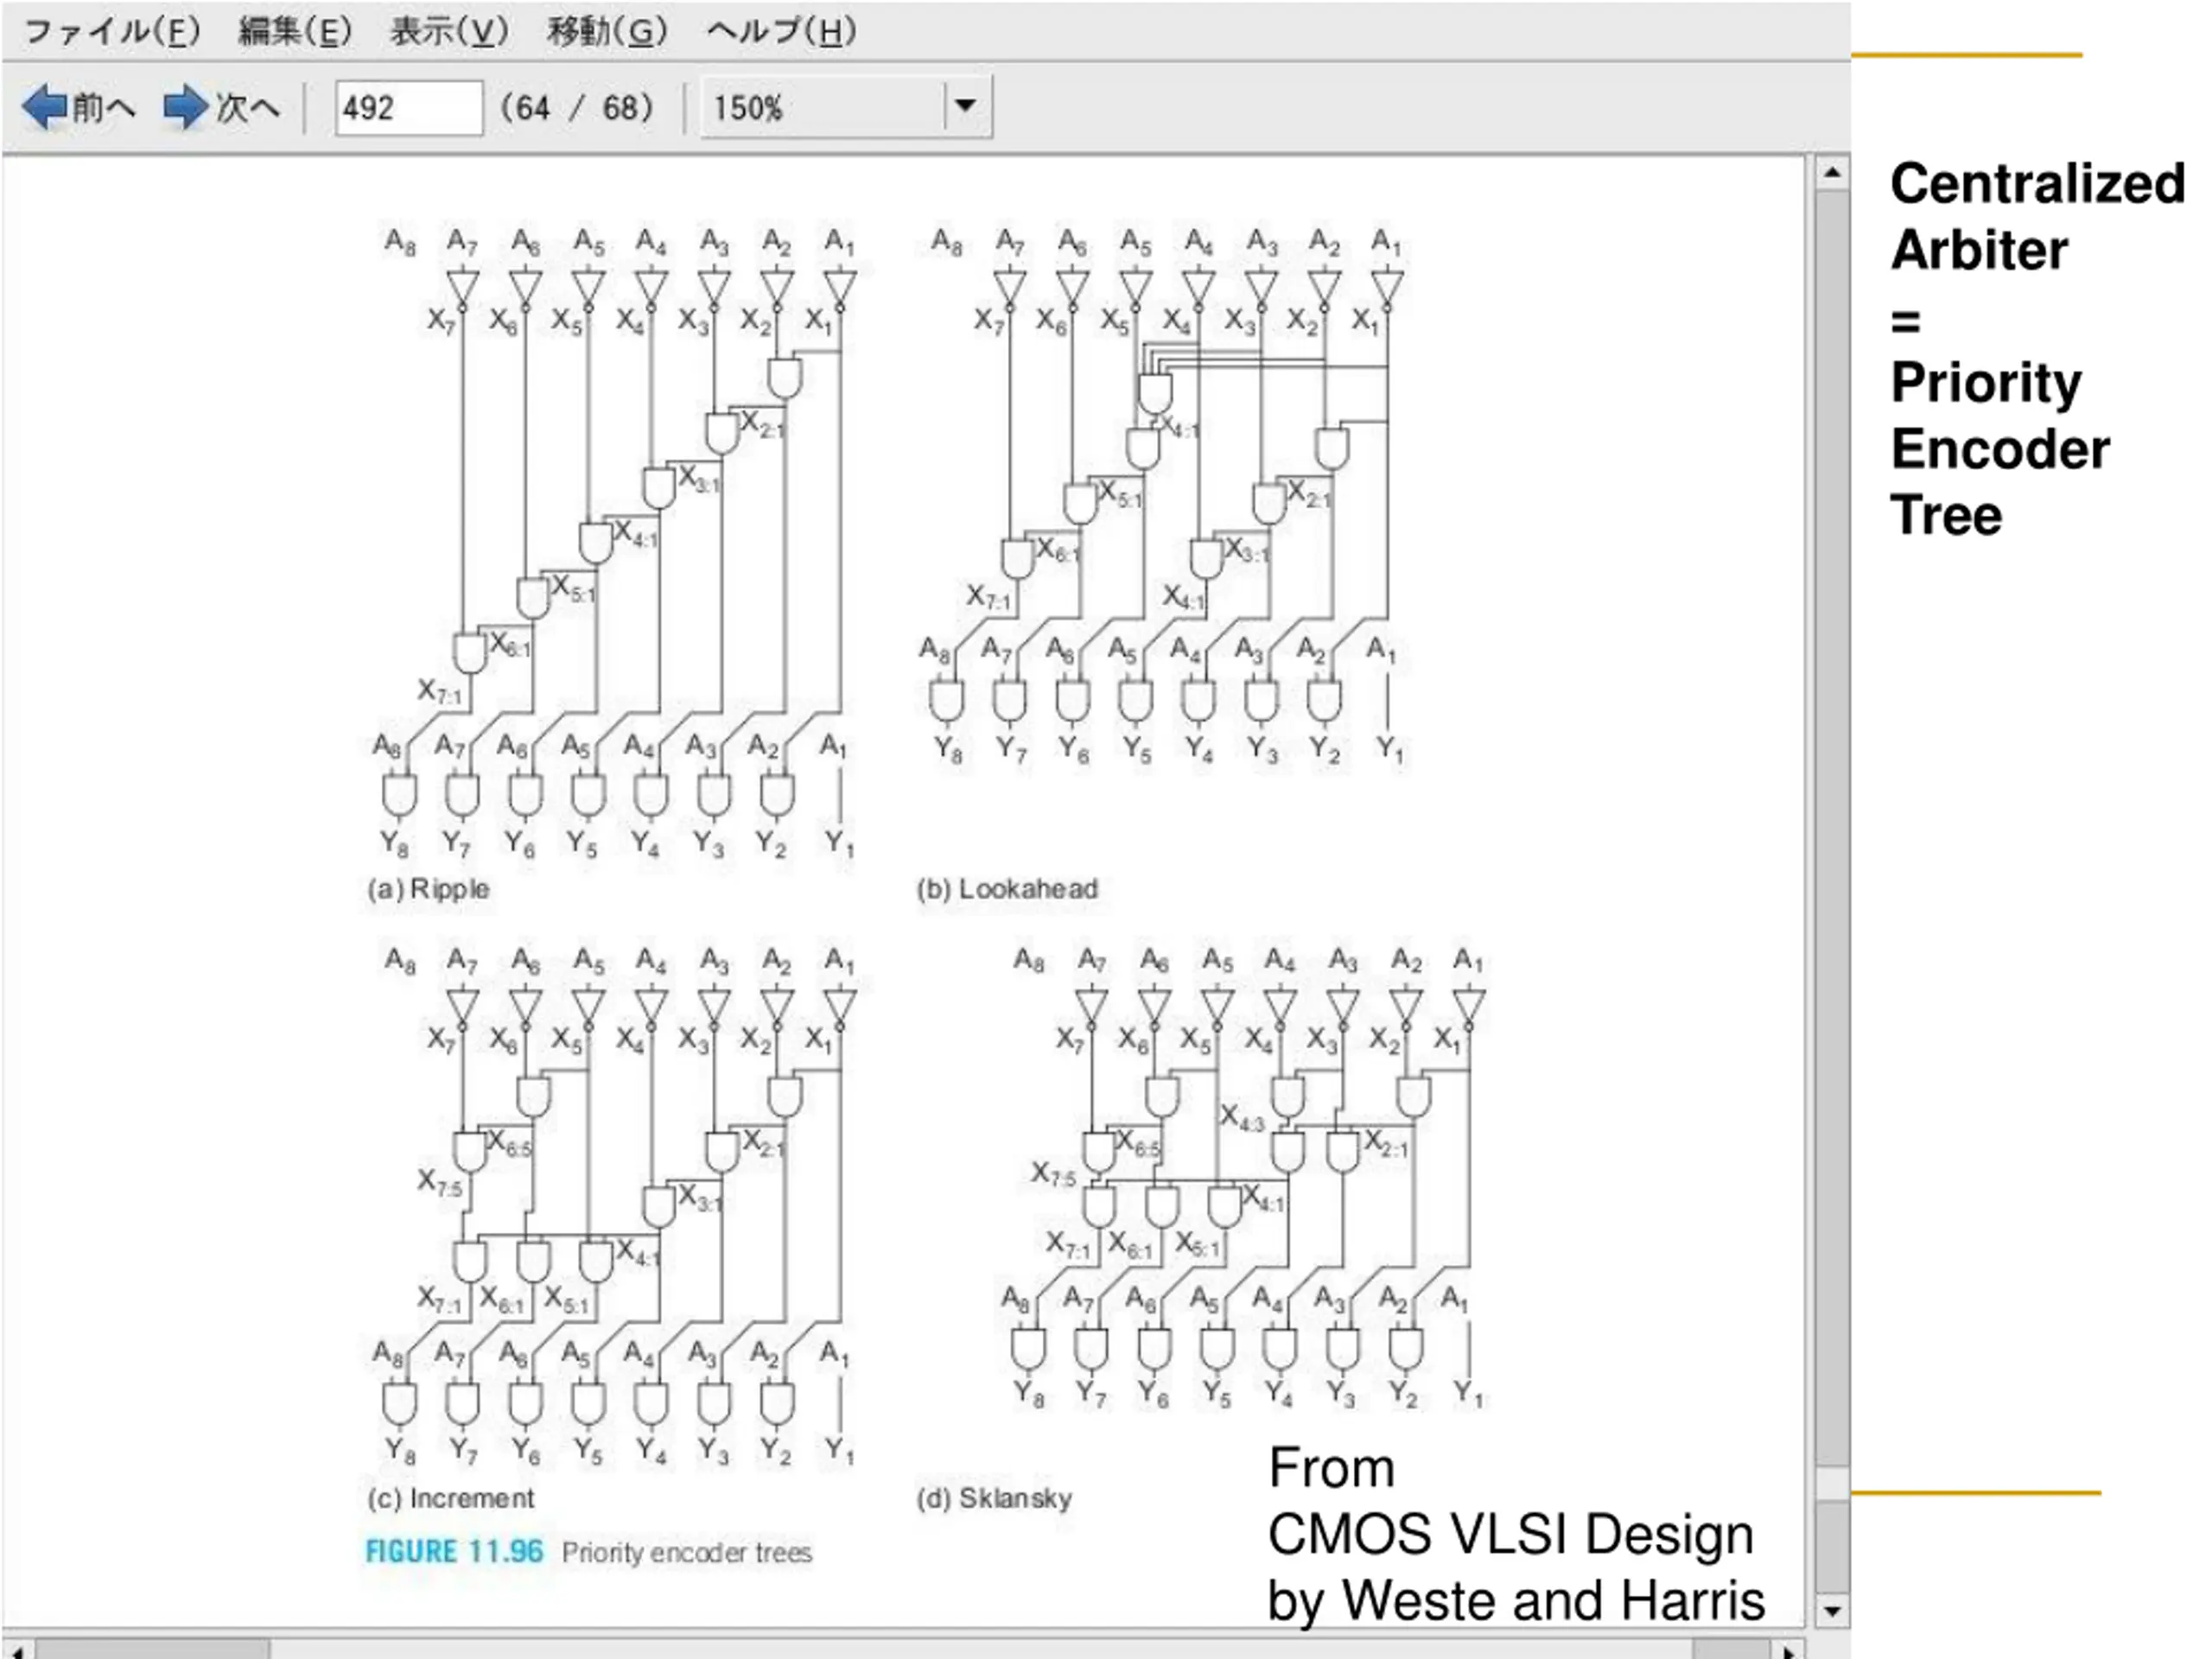Click the horizontal scrollbar left arrow

point(17,1650)
